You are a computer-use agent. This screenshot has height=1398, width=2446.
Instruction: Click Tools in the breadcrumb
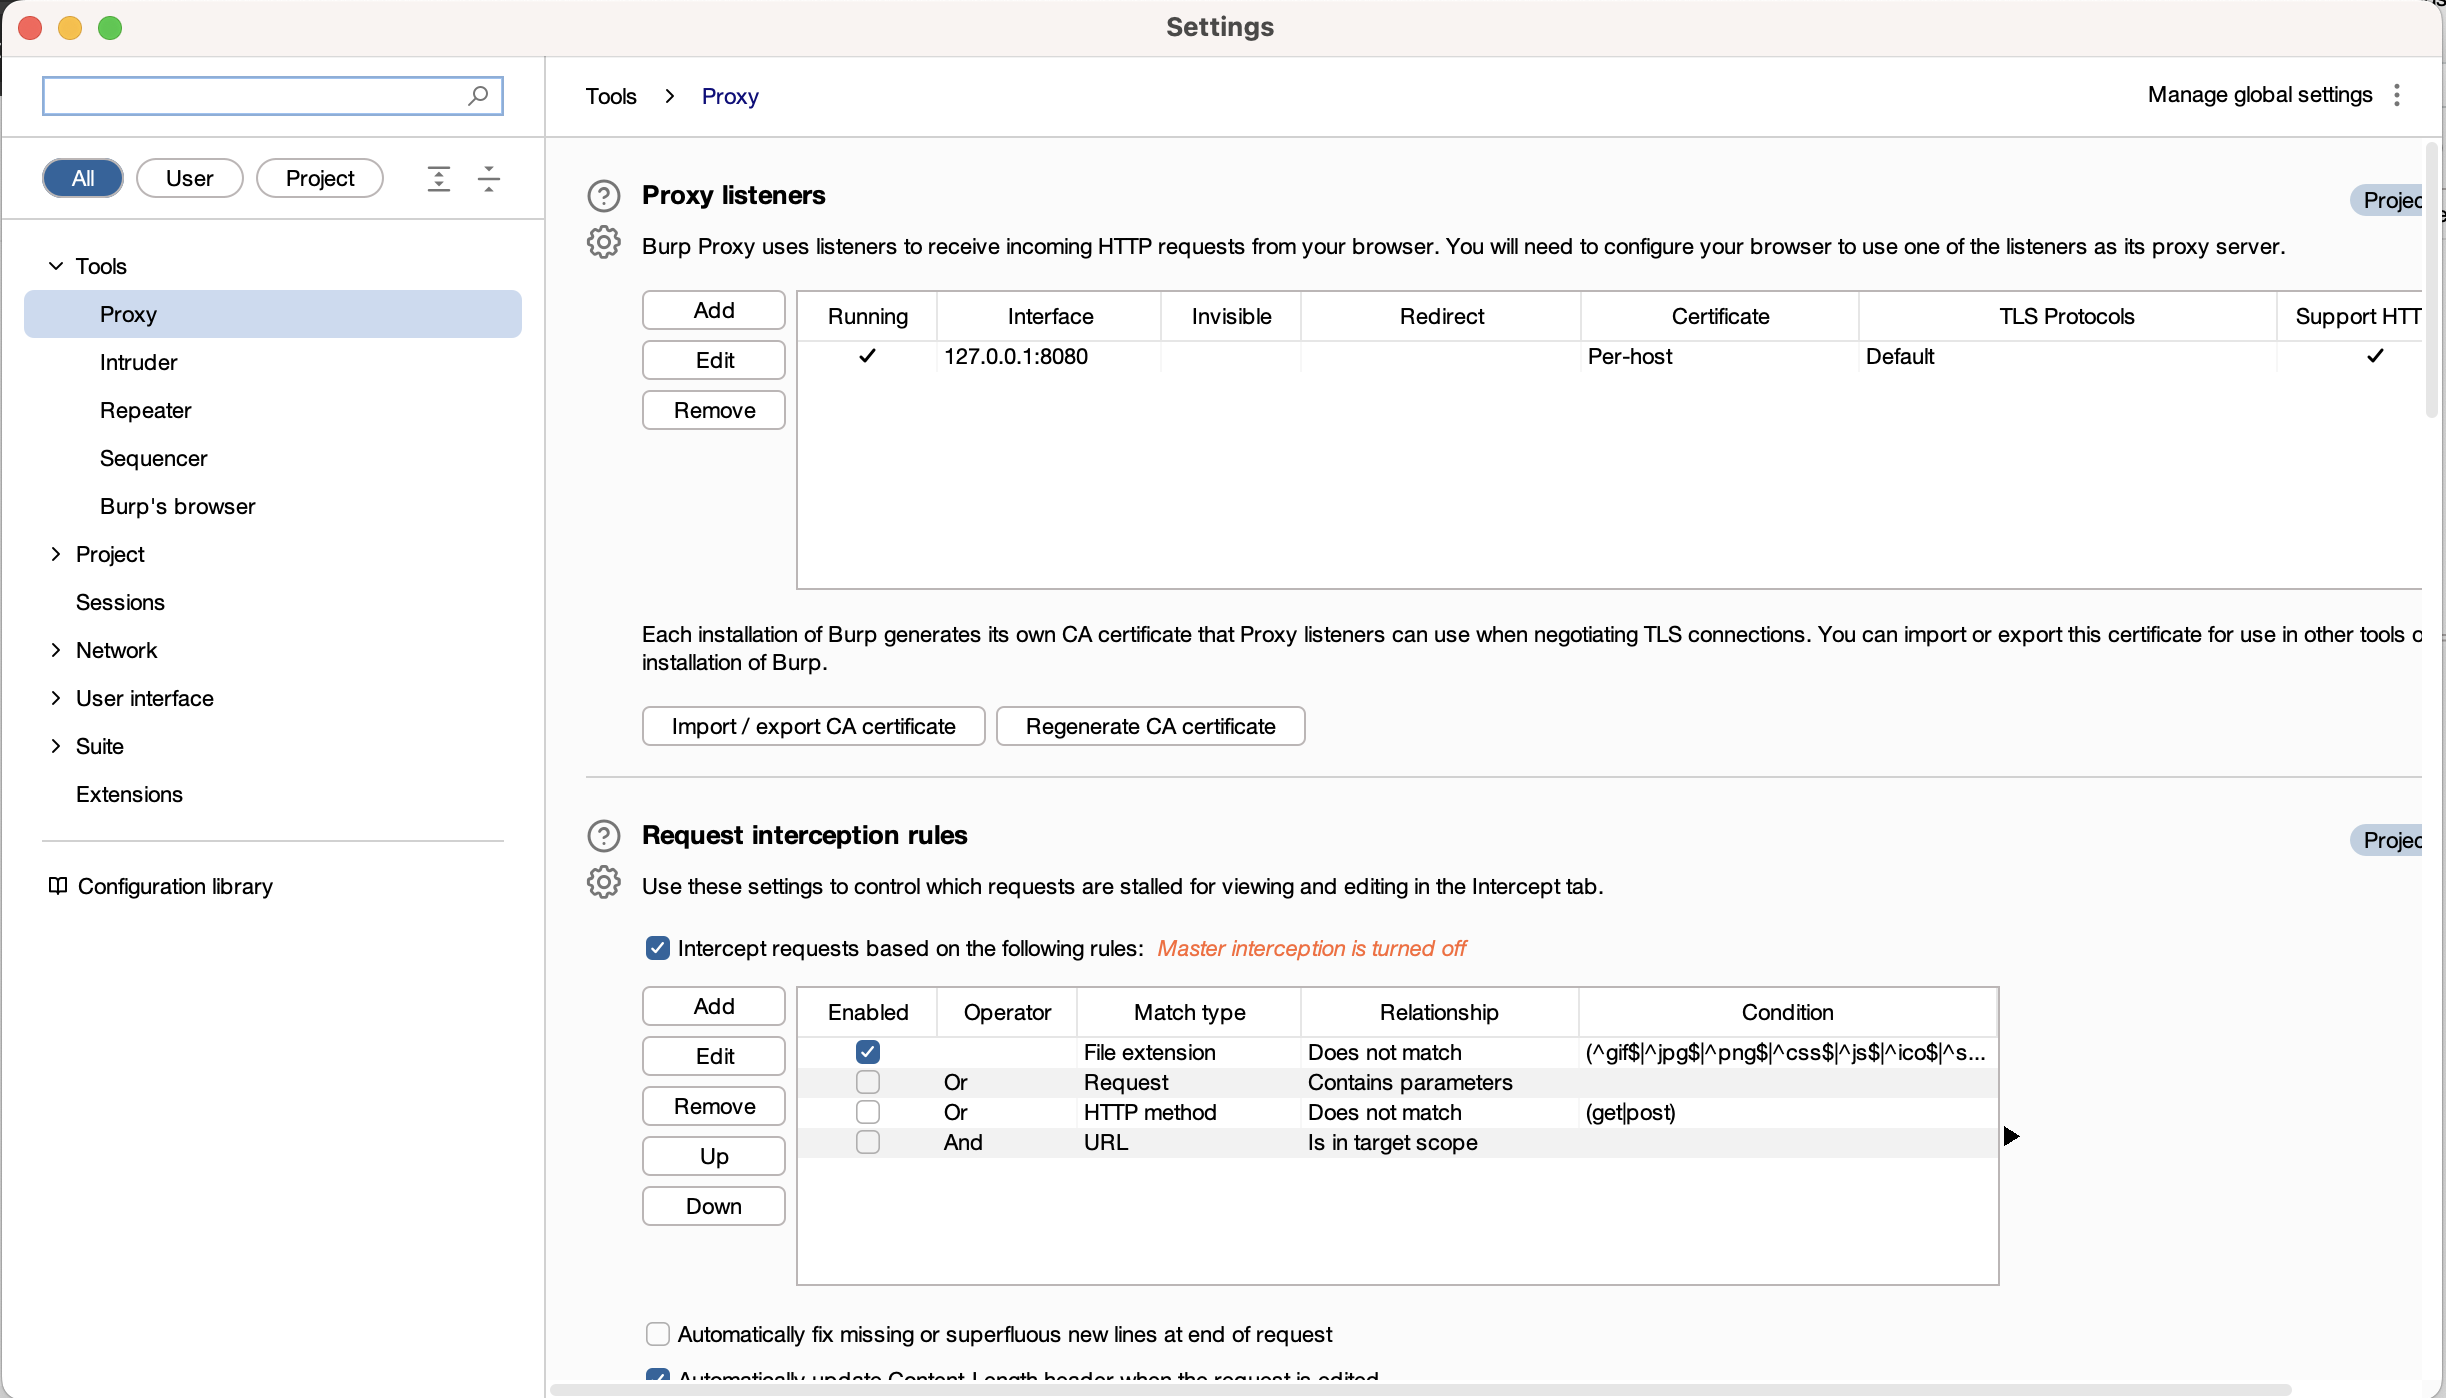pos(611,96)
